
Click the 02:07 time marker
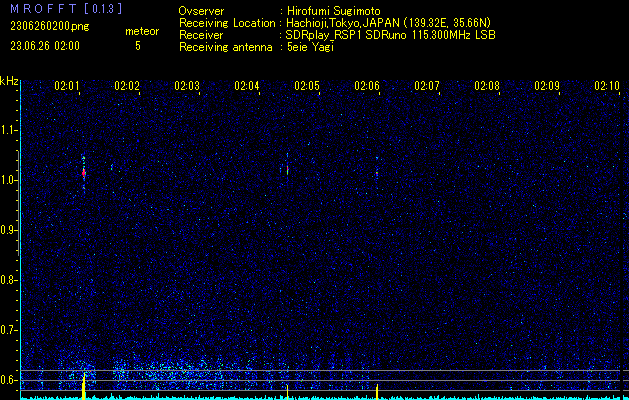pyautogui.click(x=427, y=87)
